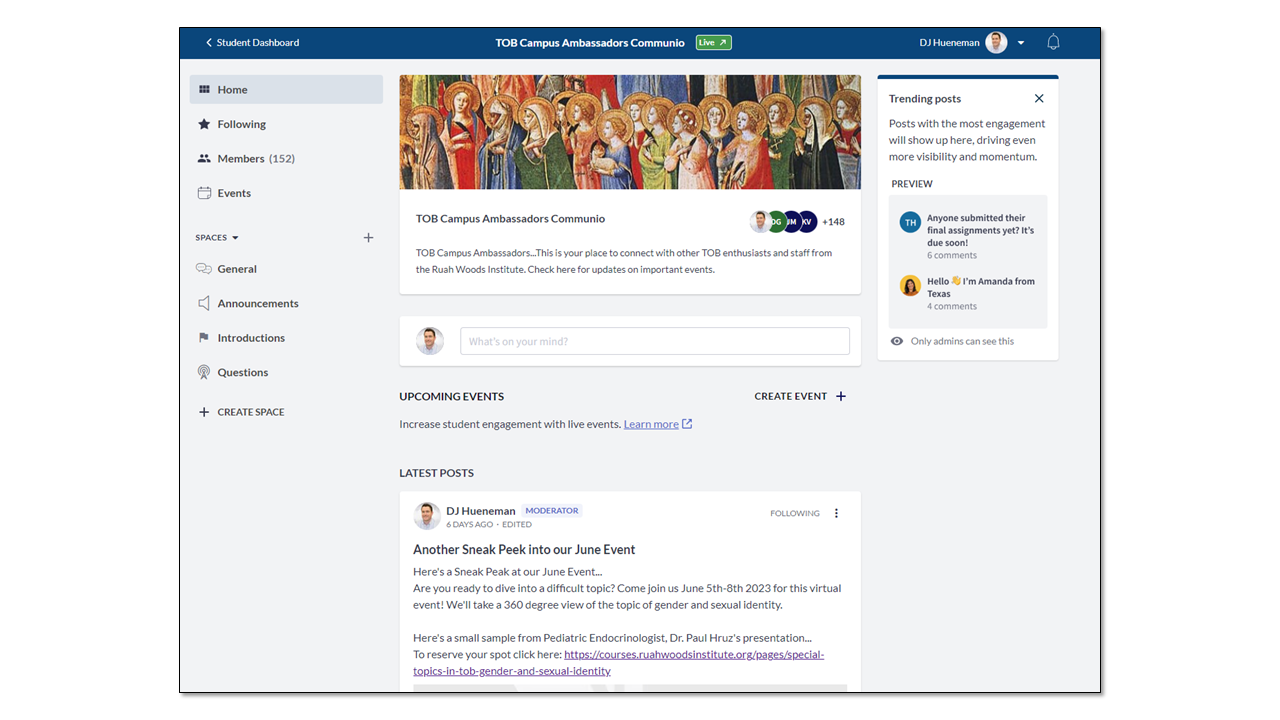
Task: Expand the DJ Hueneman account dropdown
Action: (1021, 43)
